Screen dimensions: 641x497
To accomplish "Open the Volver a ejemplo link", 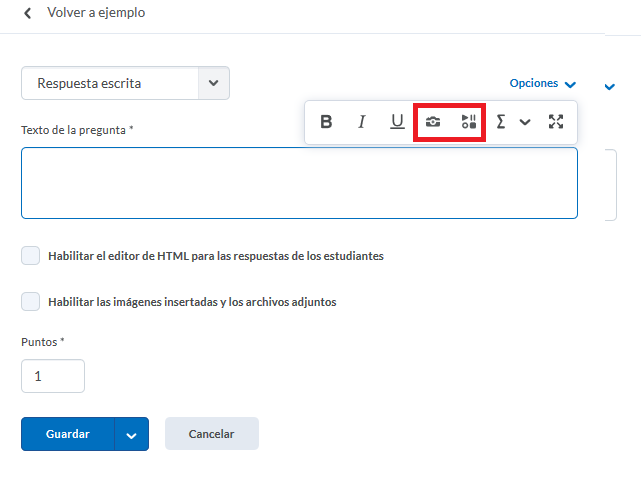I will (x=96, y=13).
